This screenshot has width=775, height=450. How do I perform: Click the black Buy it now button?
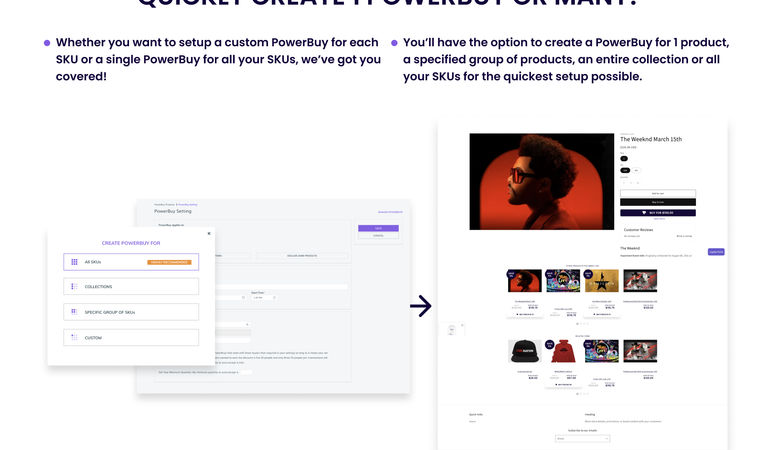(x=658, y=202)
